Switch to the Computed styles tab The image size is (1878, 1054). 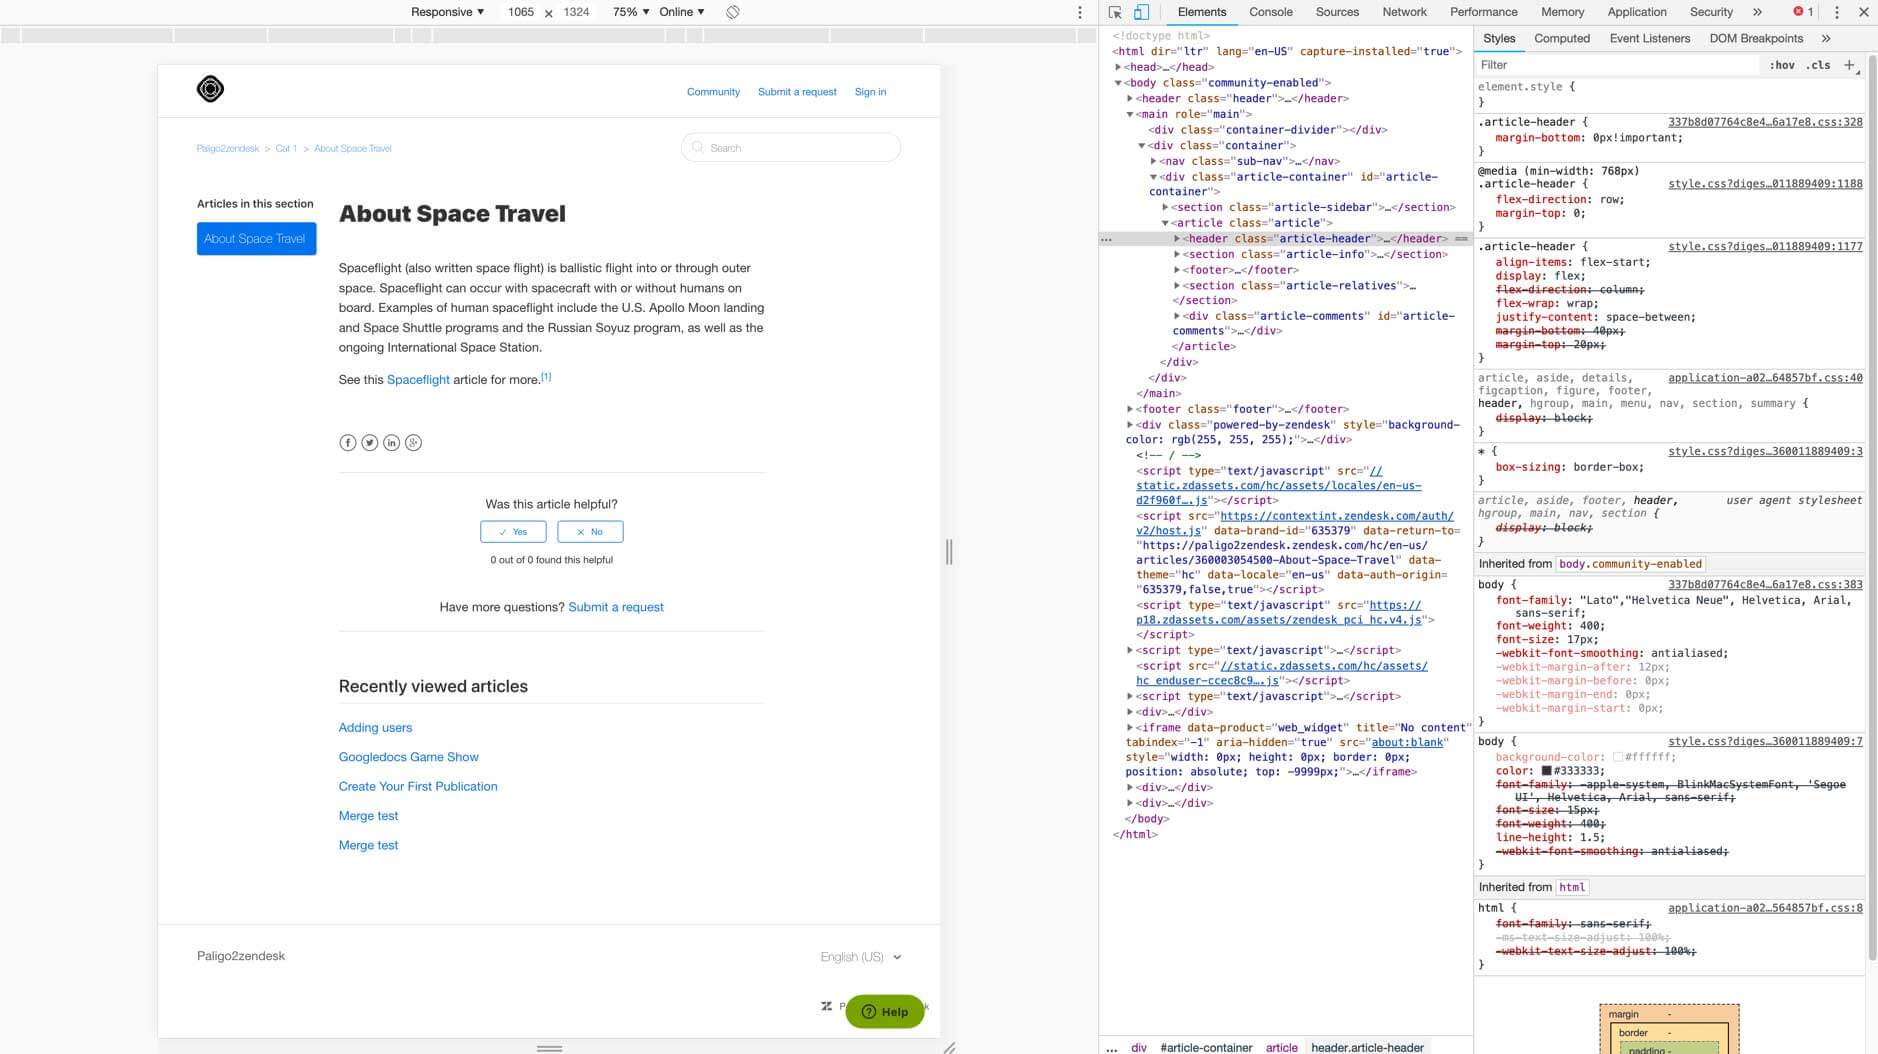click(1562, 38)
